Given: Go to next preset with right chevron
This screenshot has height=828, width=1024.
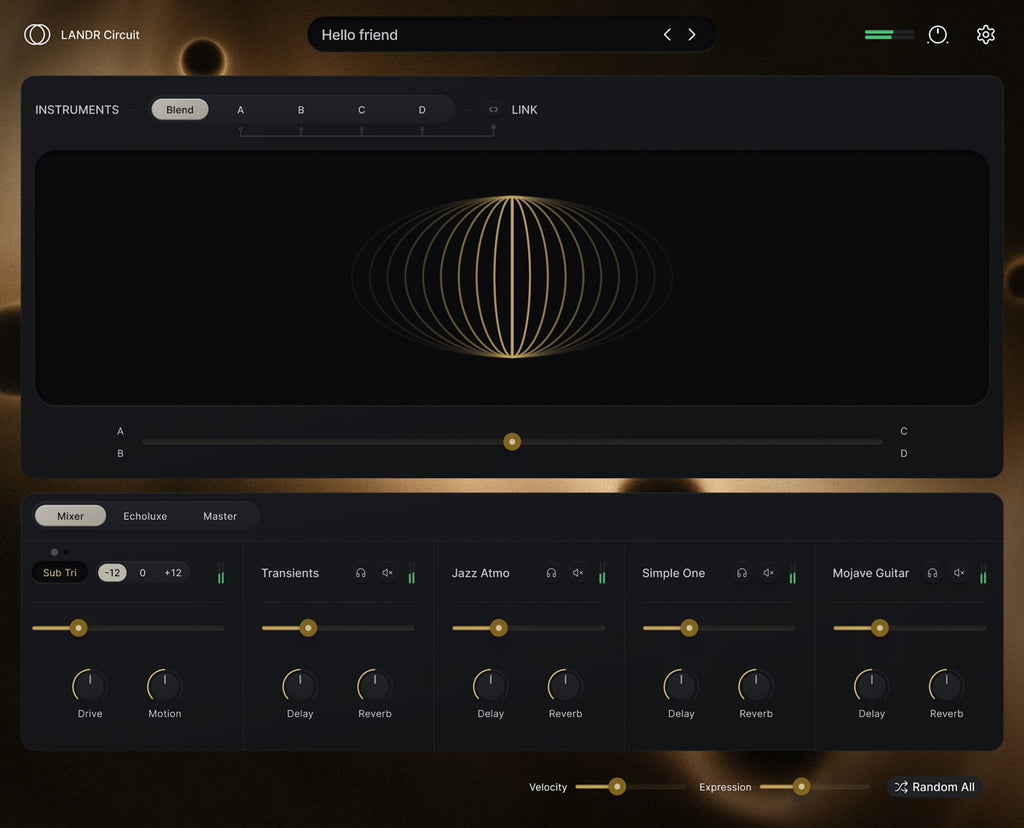Looking at the screenshot, I should point(692,35).
